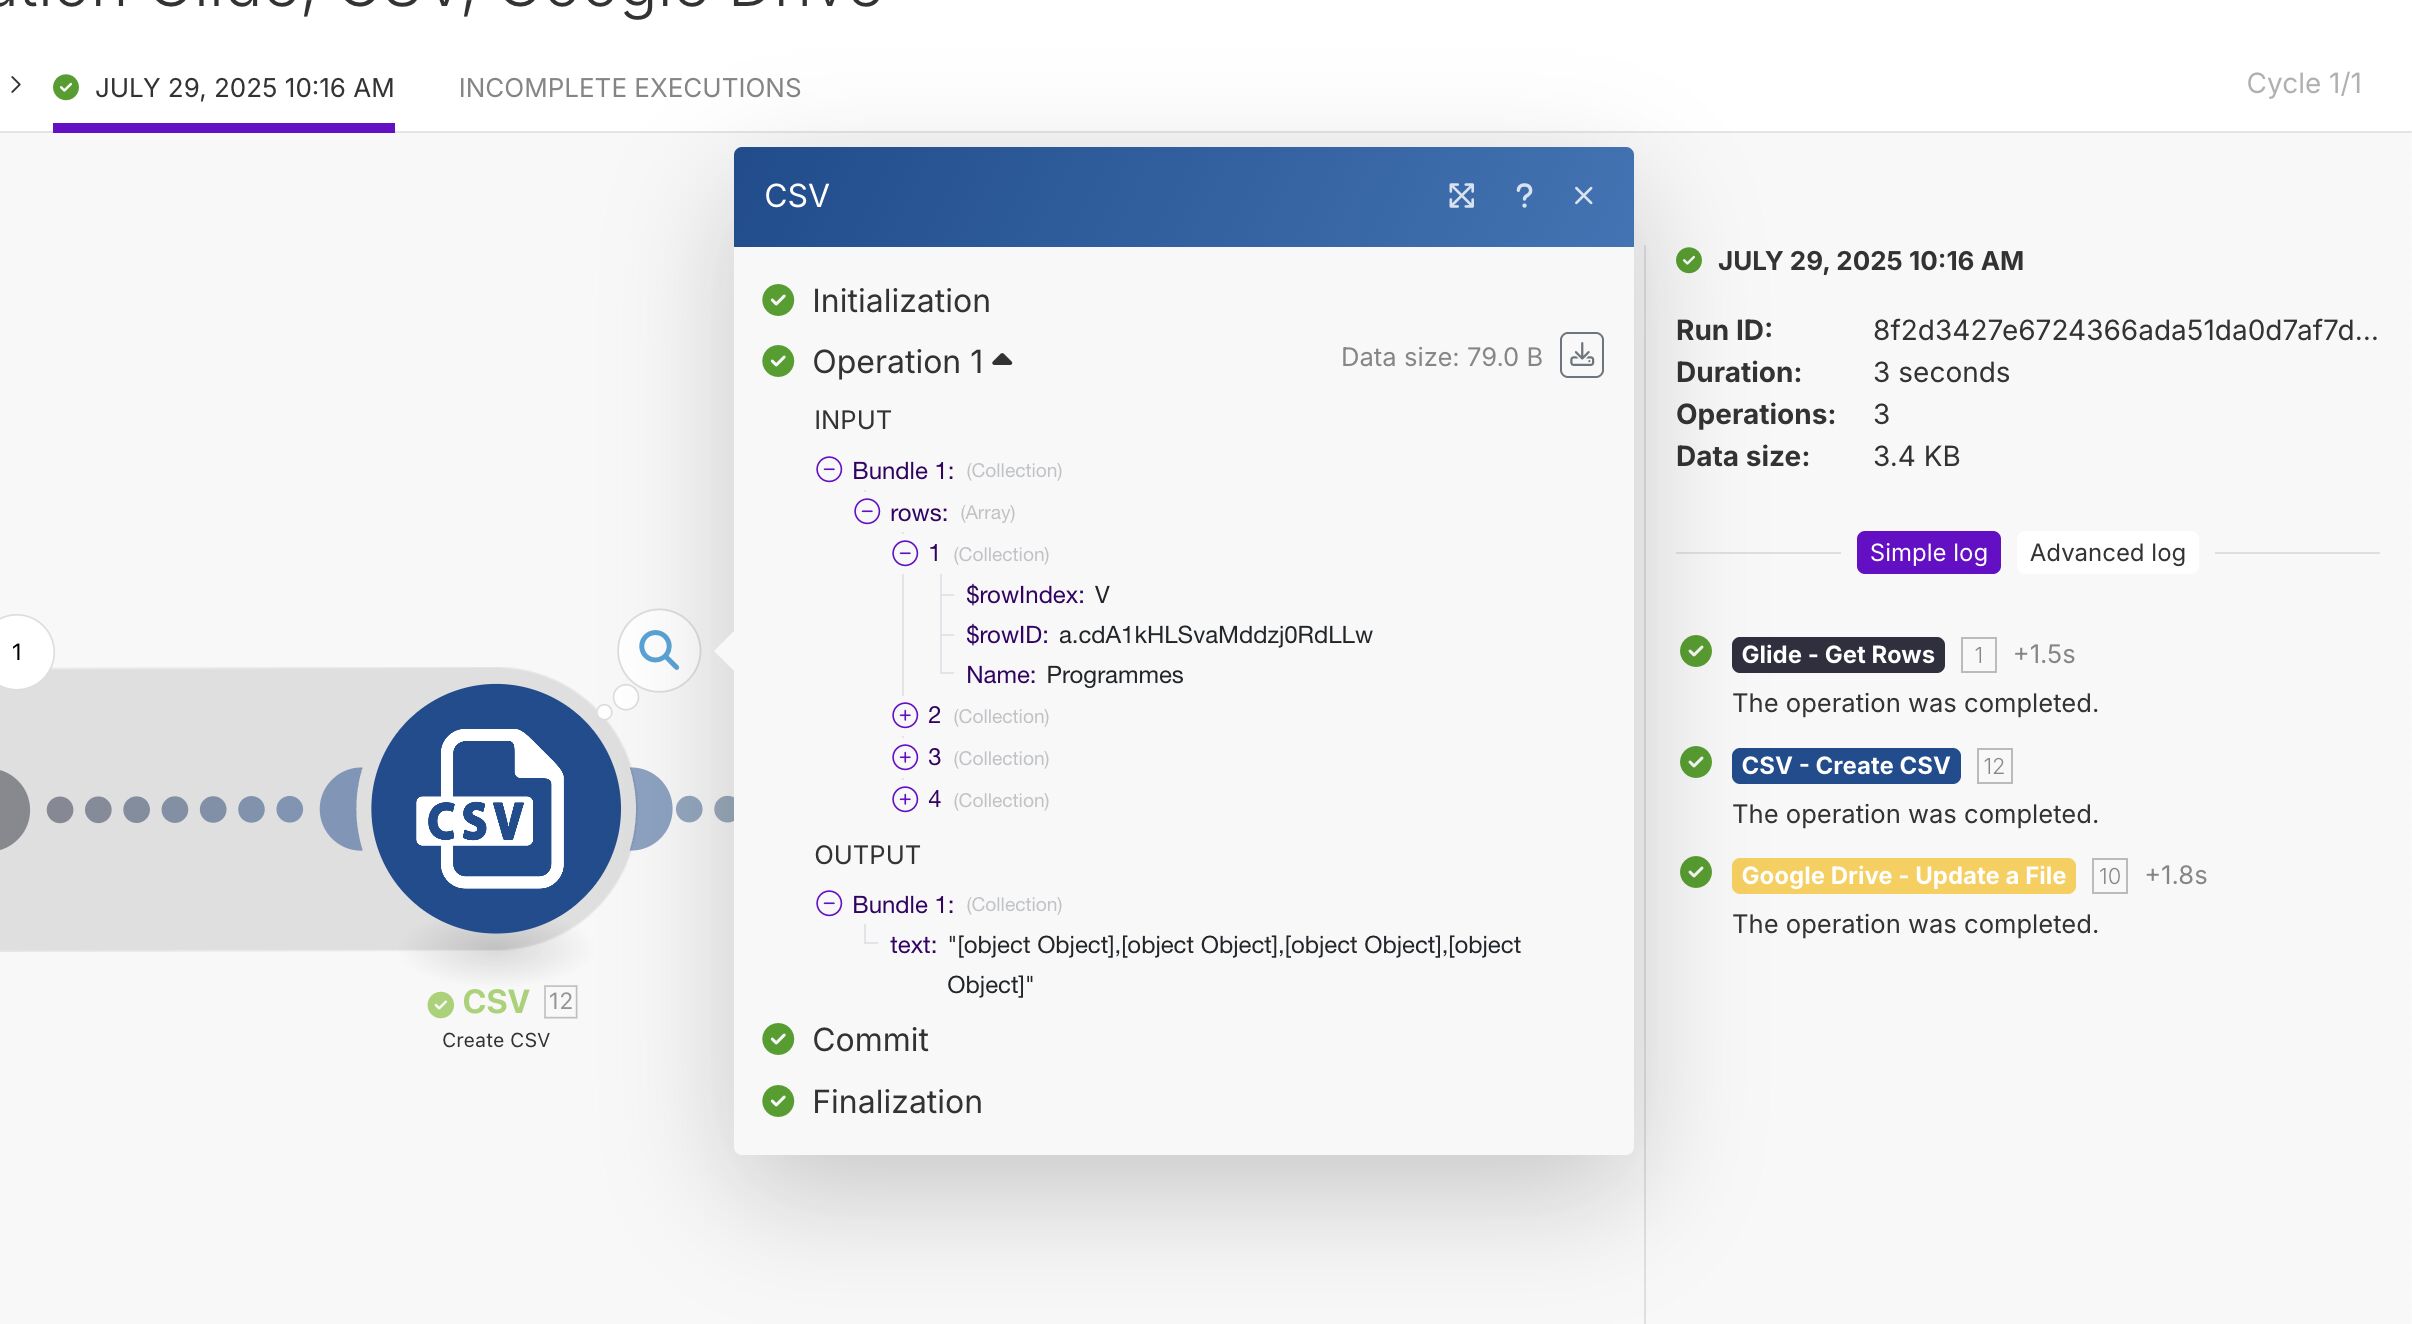Expand row 2 collection
The image size is (2412, 1324).
tap(905, 715)
